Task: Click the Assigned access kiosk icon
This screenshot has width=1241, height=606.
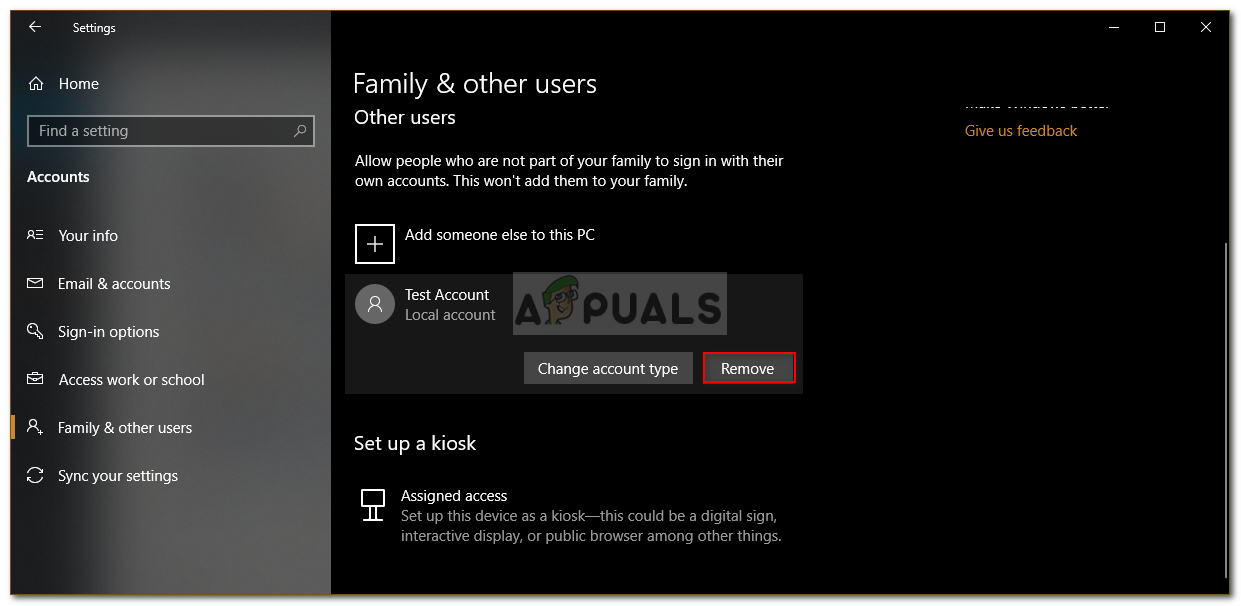Action: 373,505
